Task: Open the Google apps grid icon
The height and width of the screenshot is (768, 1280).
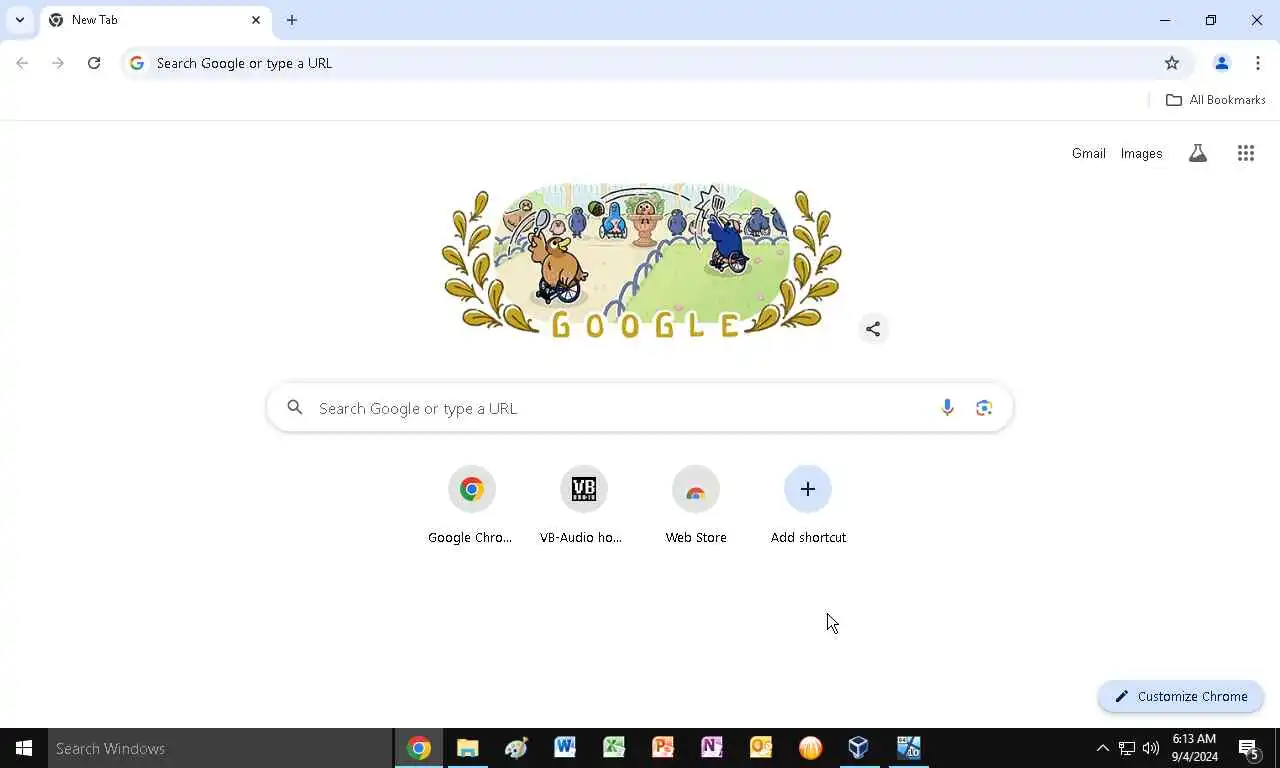Action: point(1245,153)
